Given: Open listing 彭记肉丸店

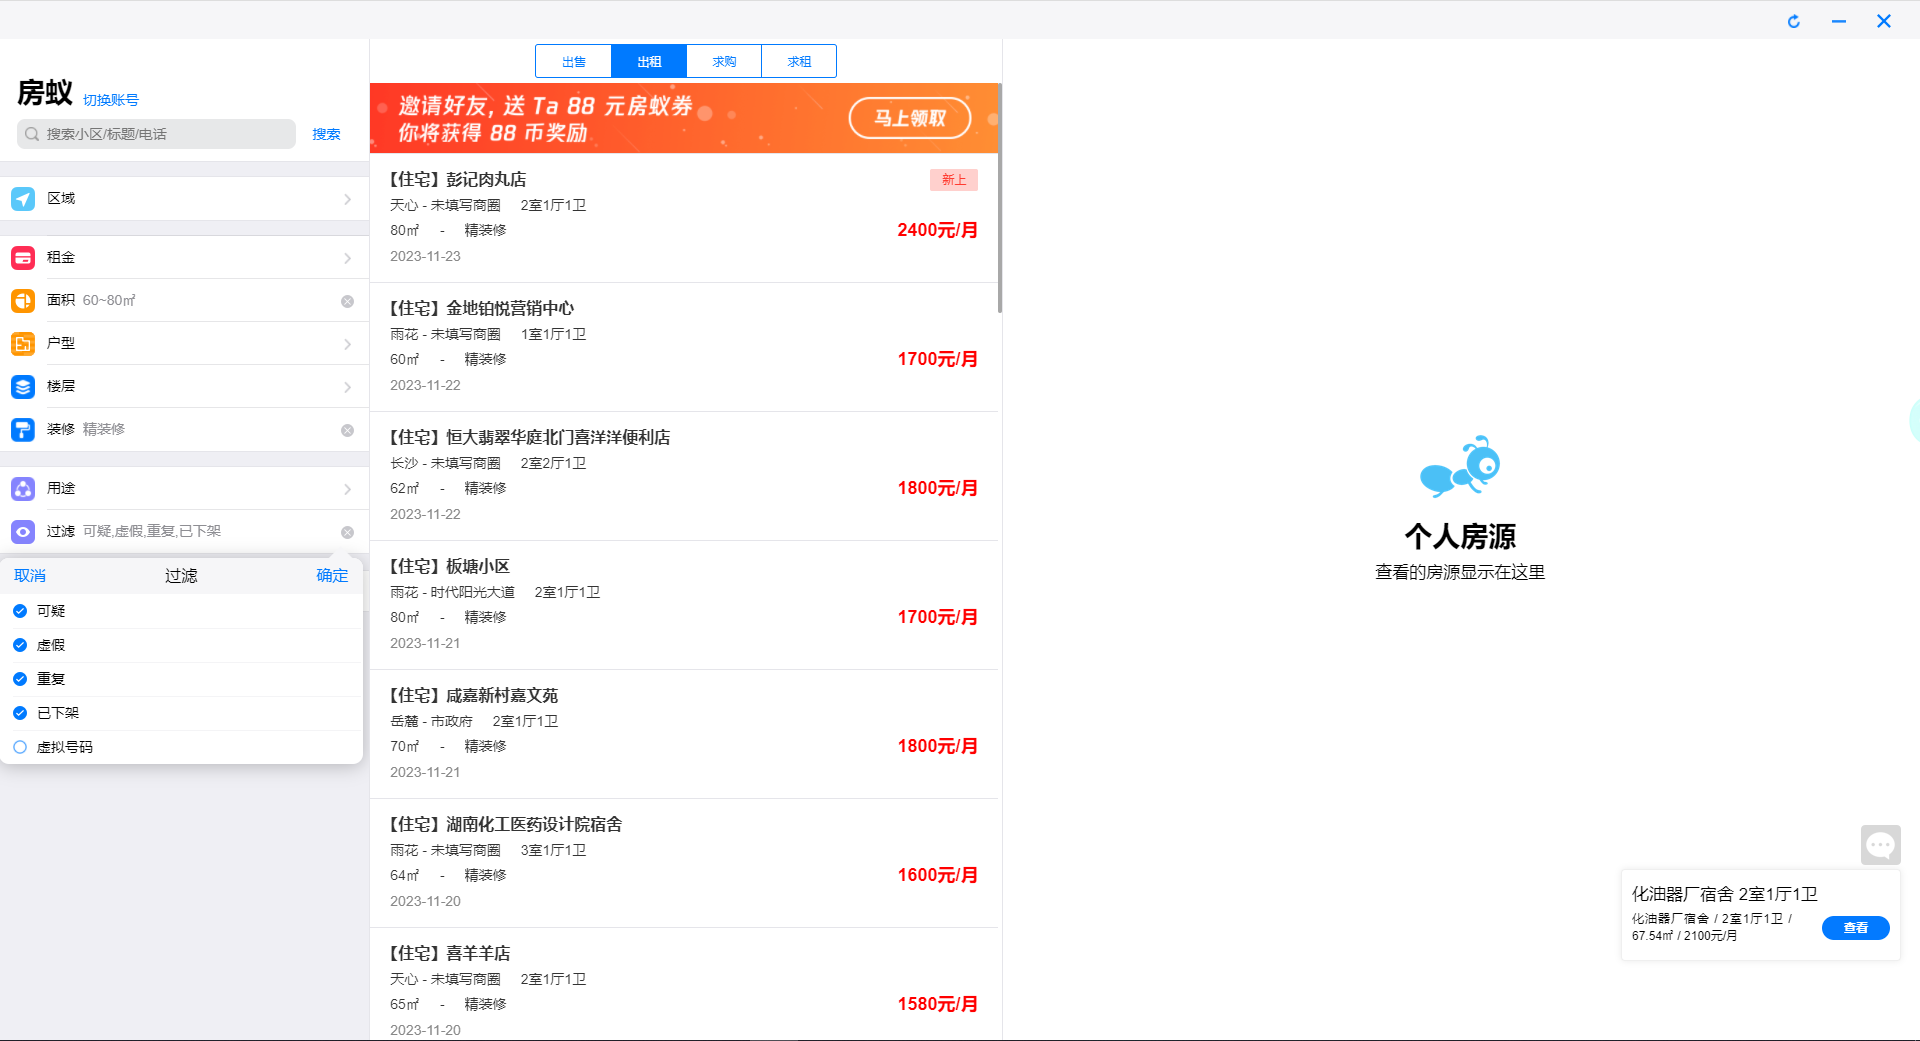Looking at the screenshot, I should tap(684, 218).
